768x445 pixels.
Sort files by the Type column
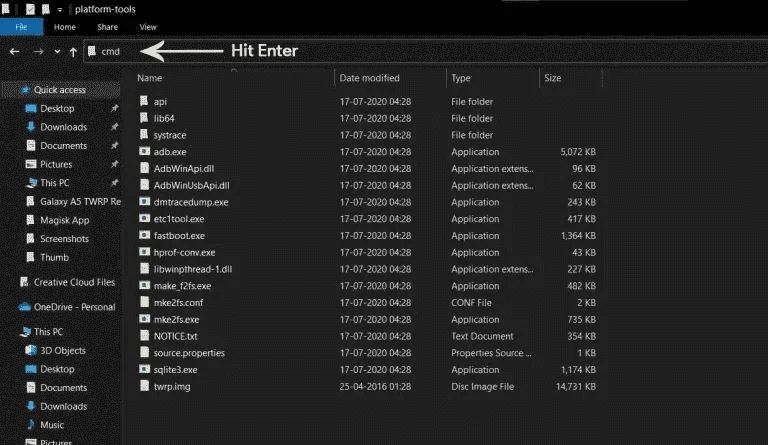click(460, 78)
